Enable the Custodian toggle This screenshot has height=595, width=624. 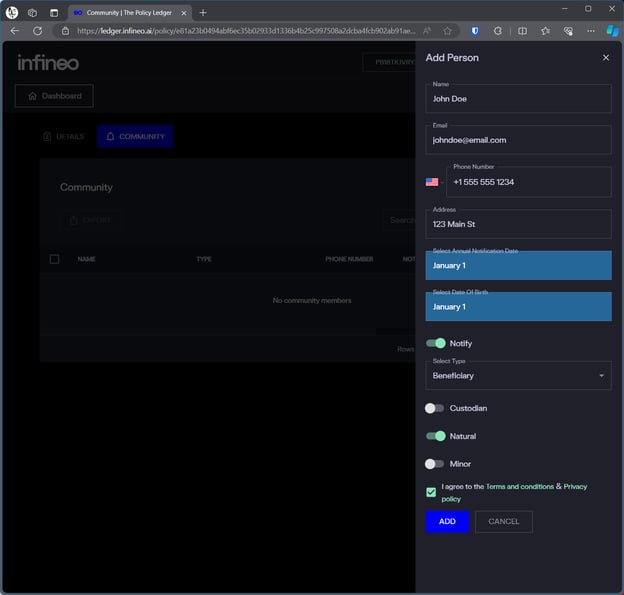pos(434,408)
